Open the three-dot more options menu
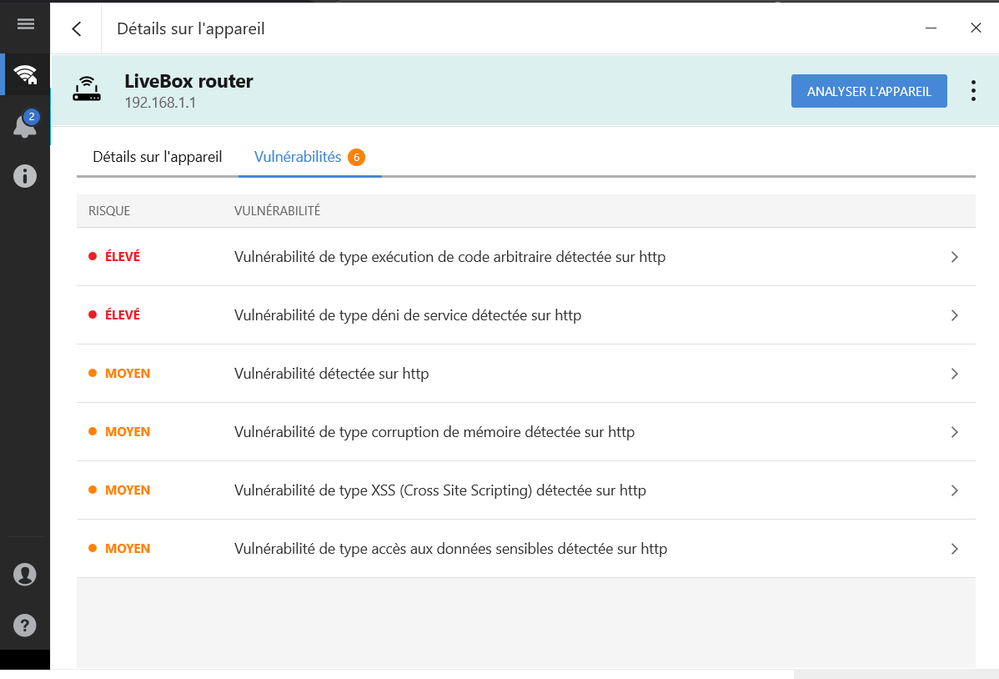The height and width of the screenshot is (679, 999). click(973, 91)
